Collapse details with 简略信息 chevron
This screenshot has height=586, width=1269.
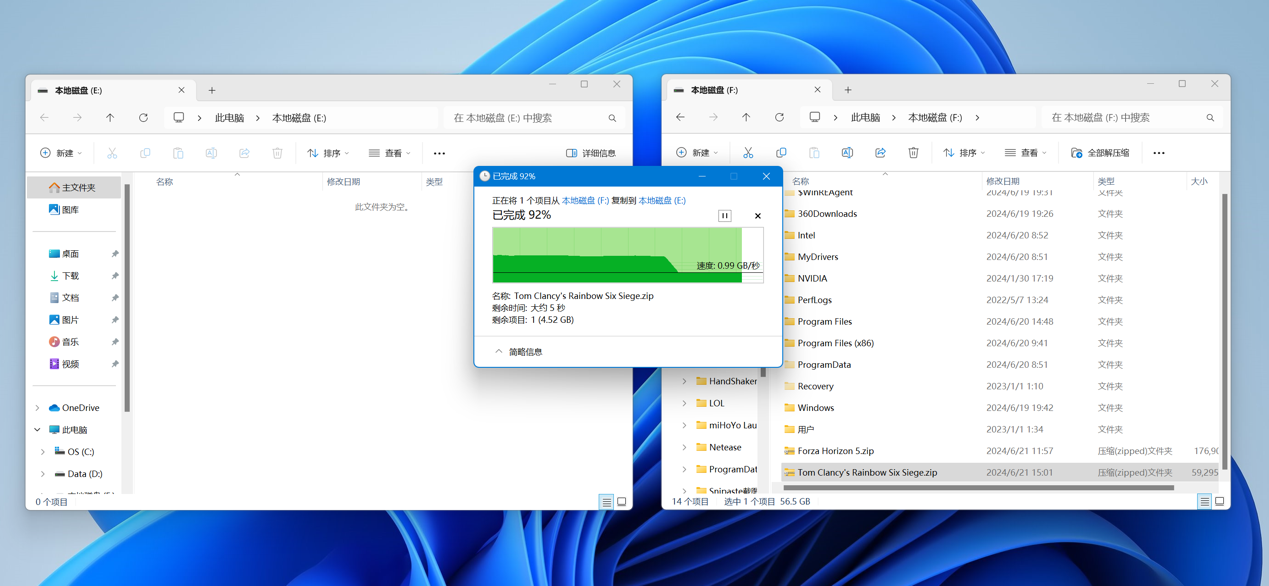[499, 352]
